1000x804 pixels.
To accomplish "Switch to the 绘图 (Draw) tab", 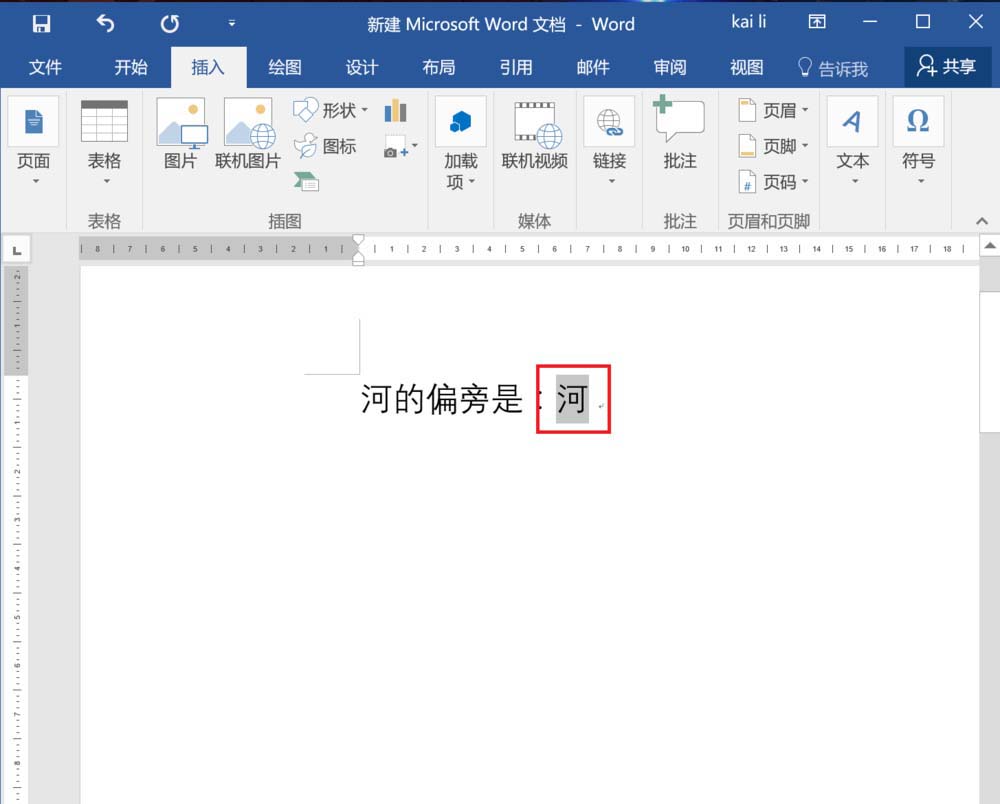I will [285, 67].
